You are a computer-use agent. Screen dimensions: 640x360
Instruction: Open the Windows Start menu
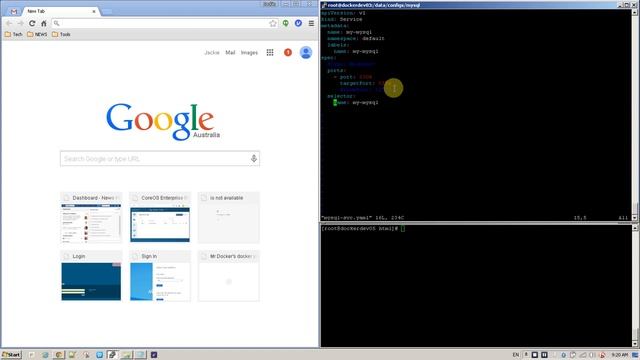coord(11,355)
